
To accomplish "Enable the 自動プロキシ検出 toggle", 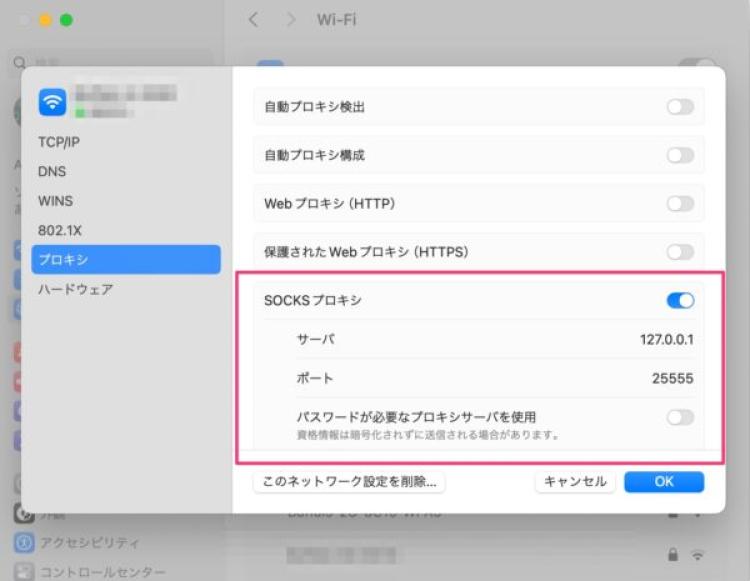I will pyautogui.click(x=680, y=106).
